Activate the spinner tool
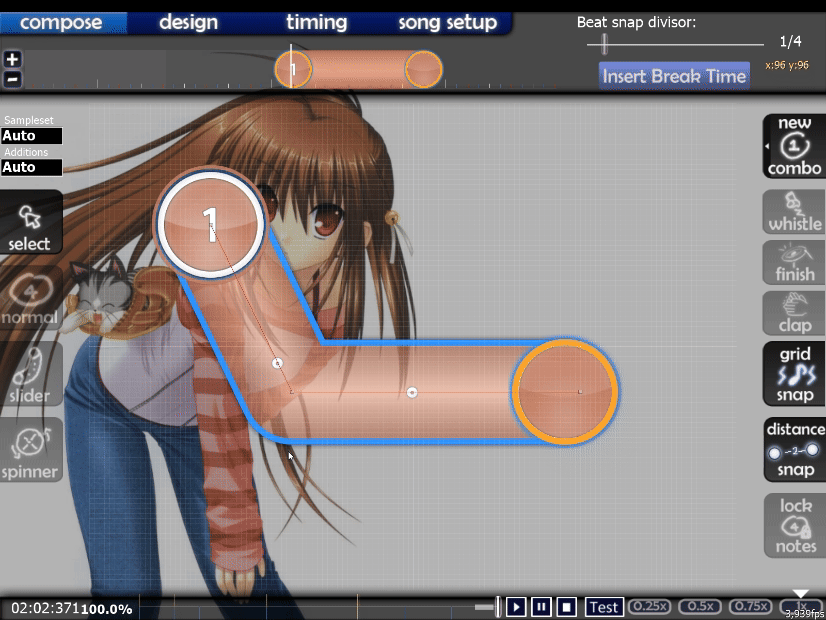 [x=30, y=450]
